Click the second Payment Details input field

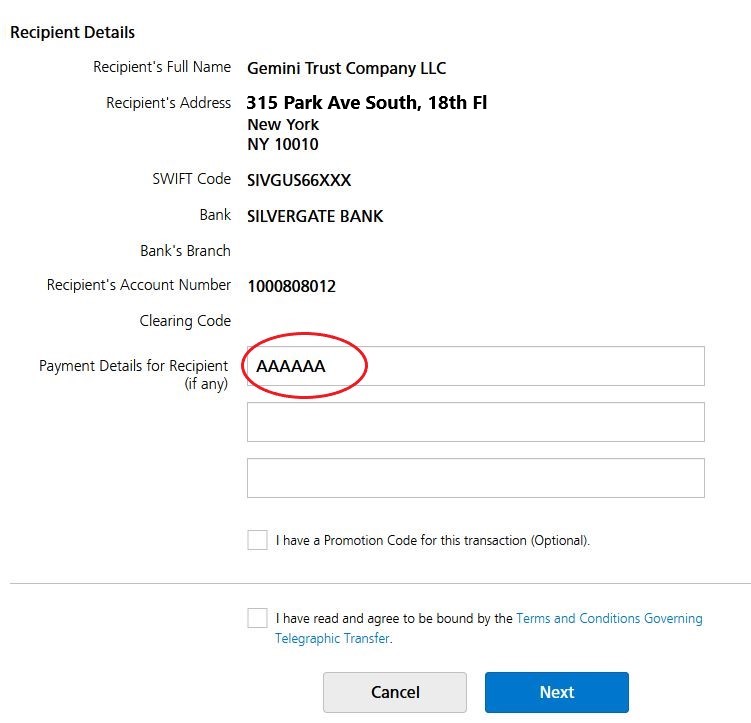[475, 422]
